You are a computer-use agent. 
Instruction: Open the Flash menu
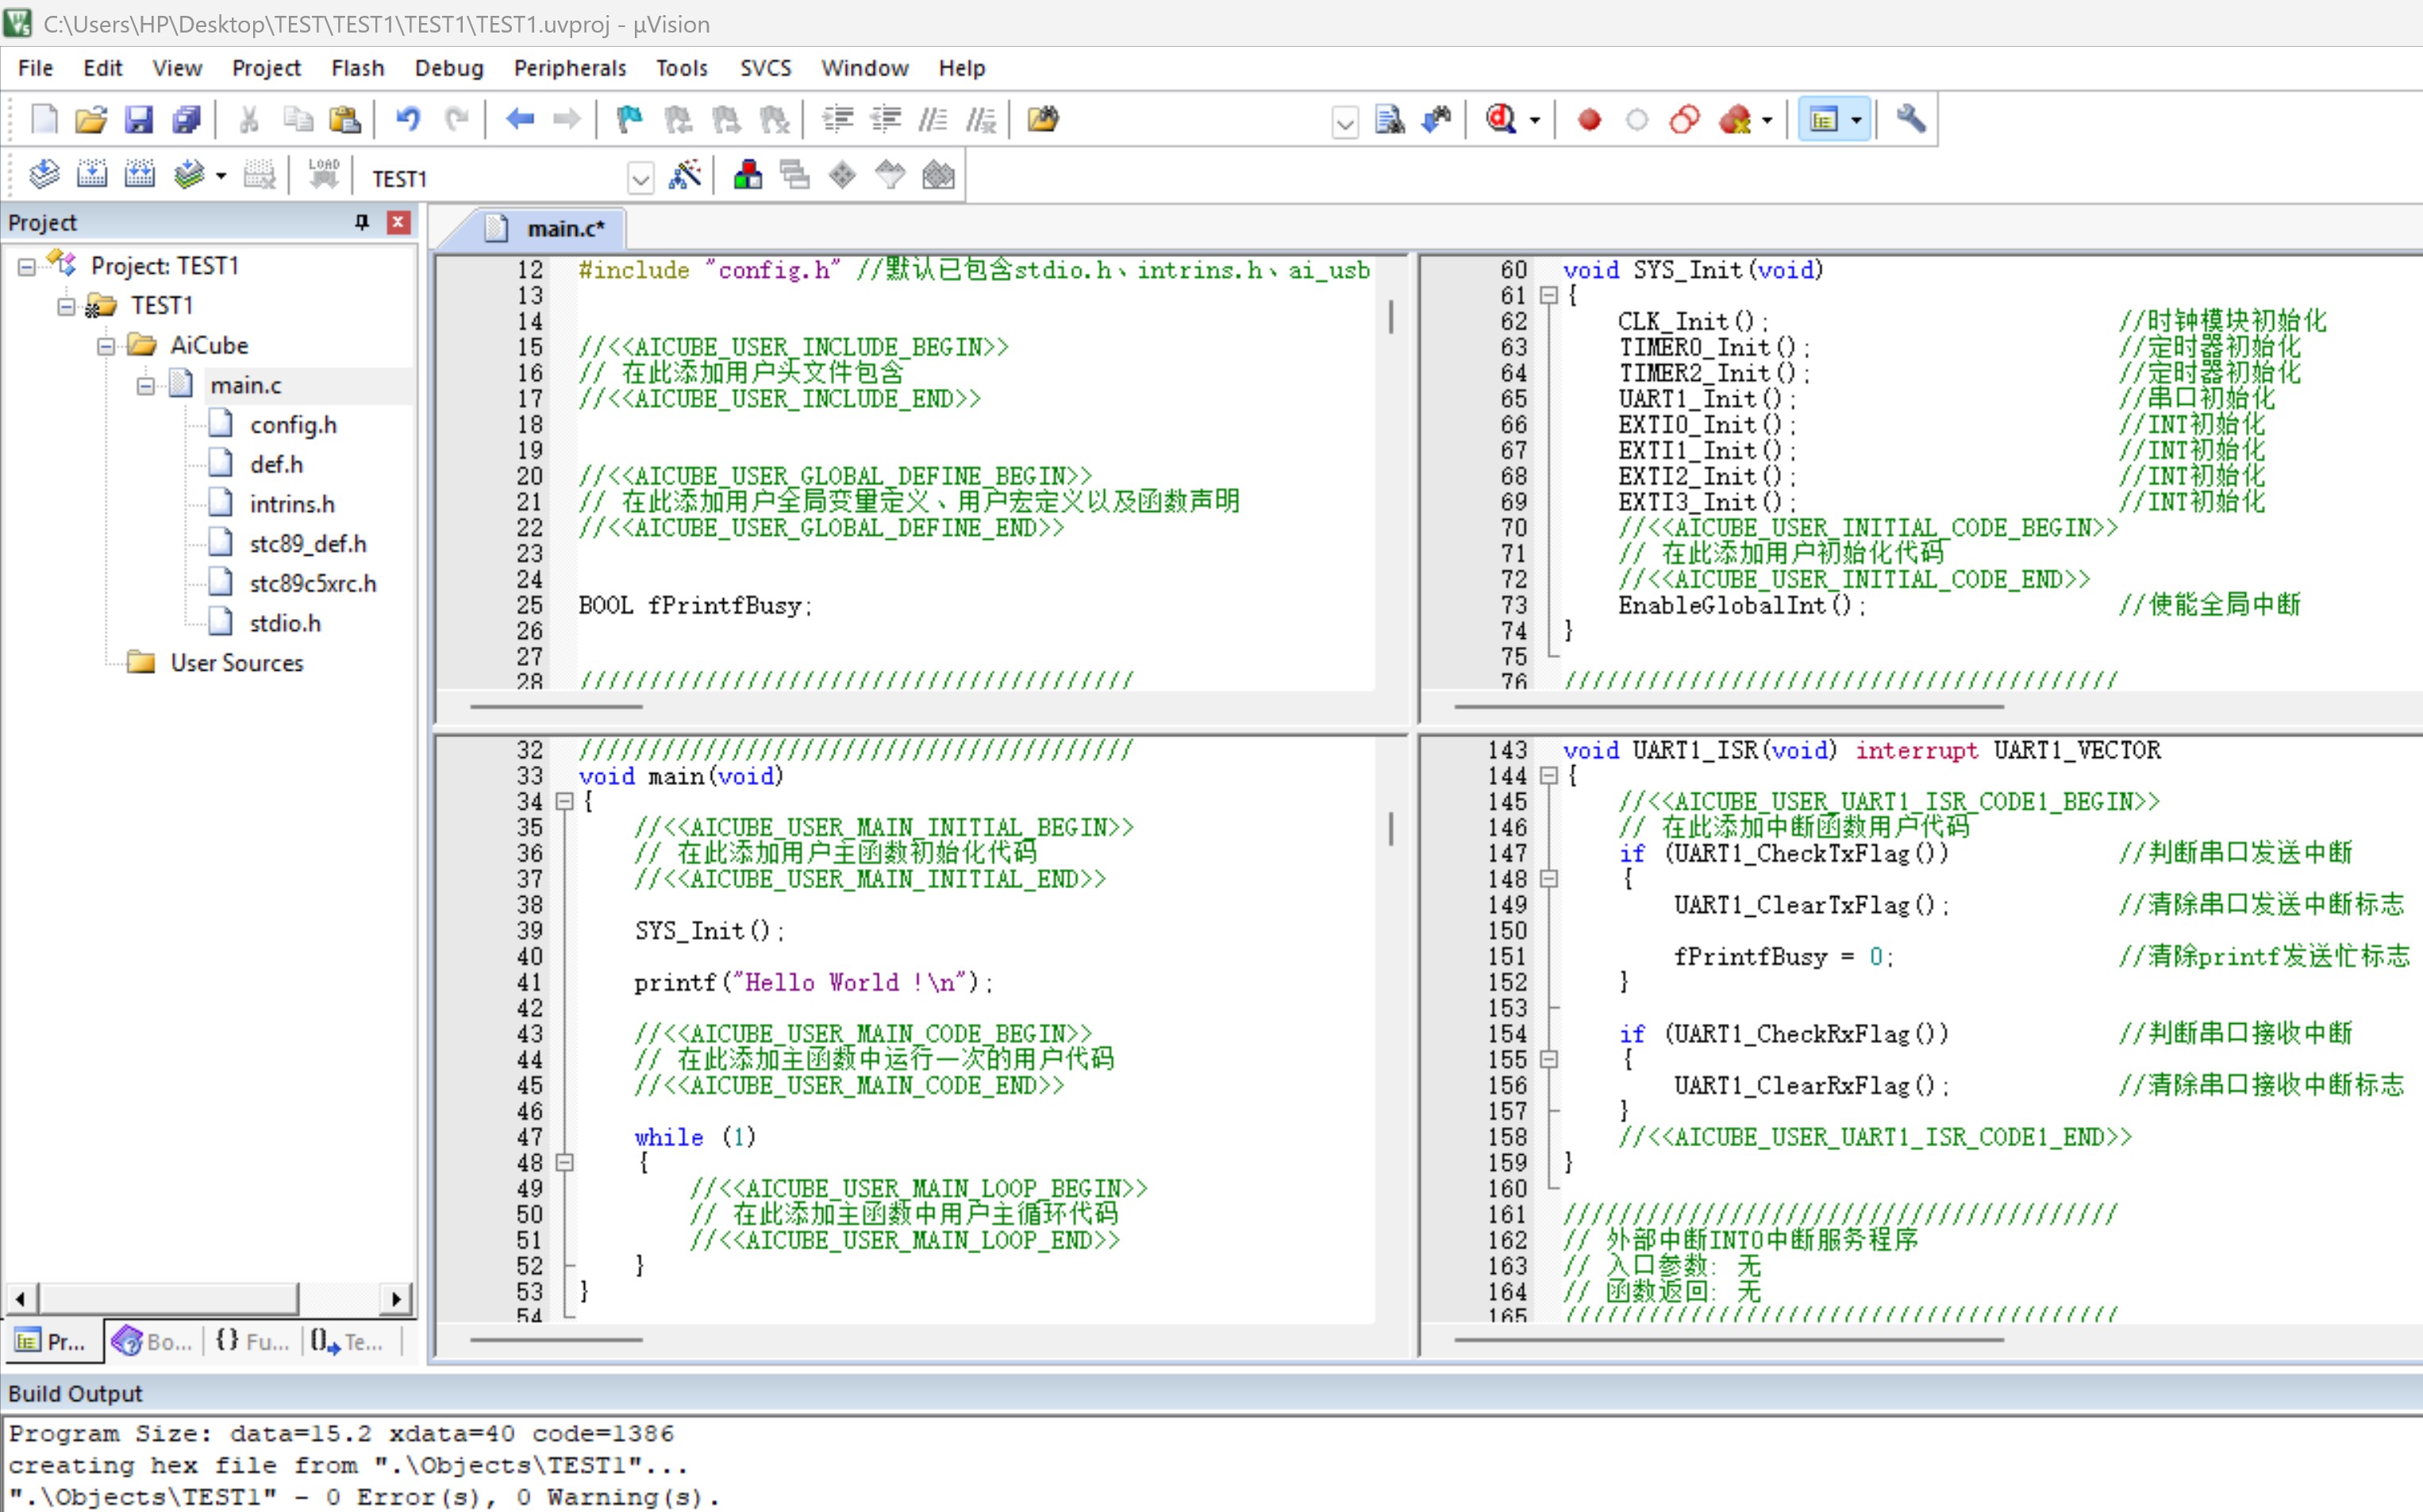coord(357,68)
